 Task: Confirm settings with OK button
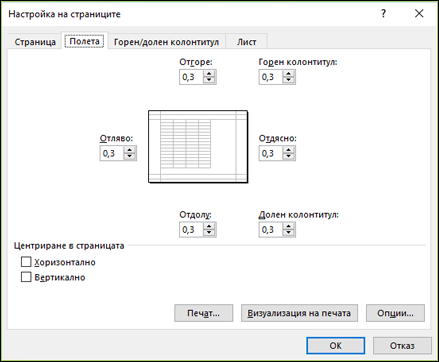point(336,346)
